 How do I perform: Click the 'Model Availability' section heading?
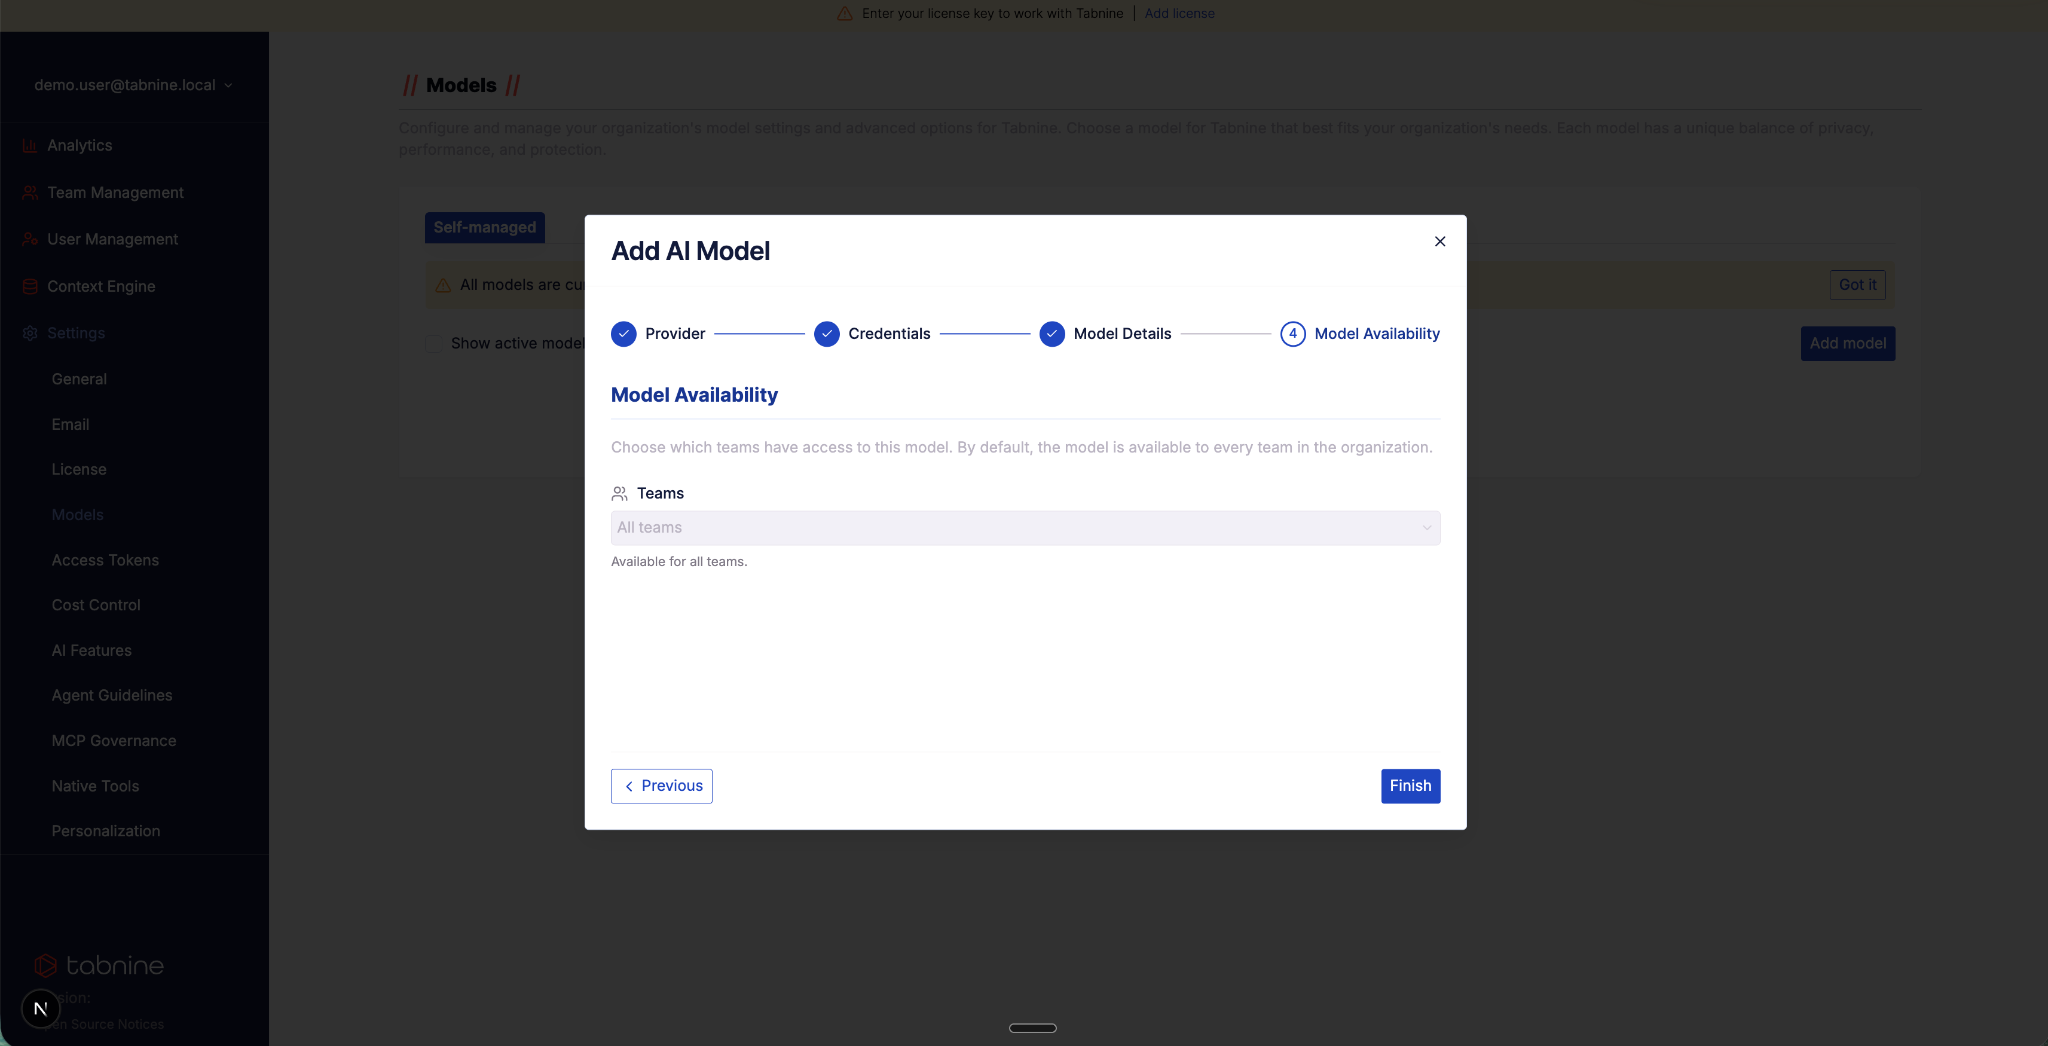coord(694,395)
